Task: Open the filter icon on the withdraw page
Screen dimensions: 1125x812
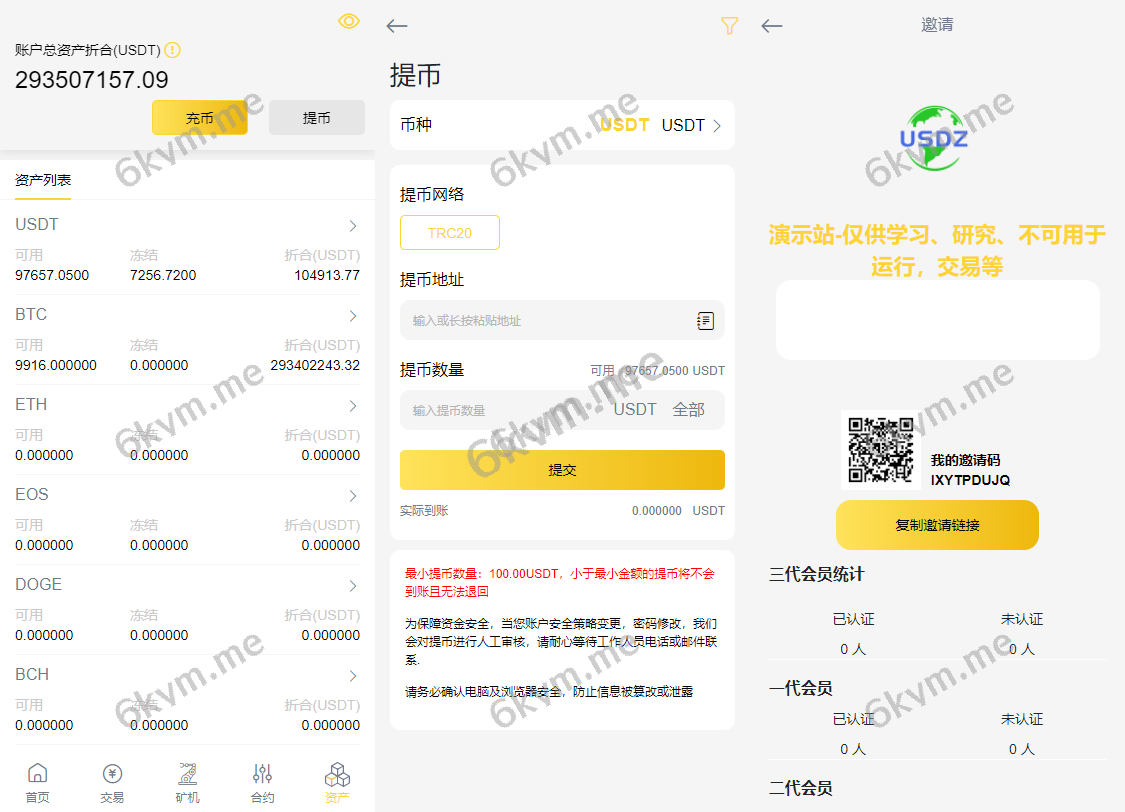Action: click(x=729, y=25)
